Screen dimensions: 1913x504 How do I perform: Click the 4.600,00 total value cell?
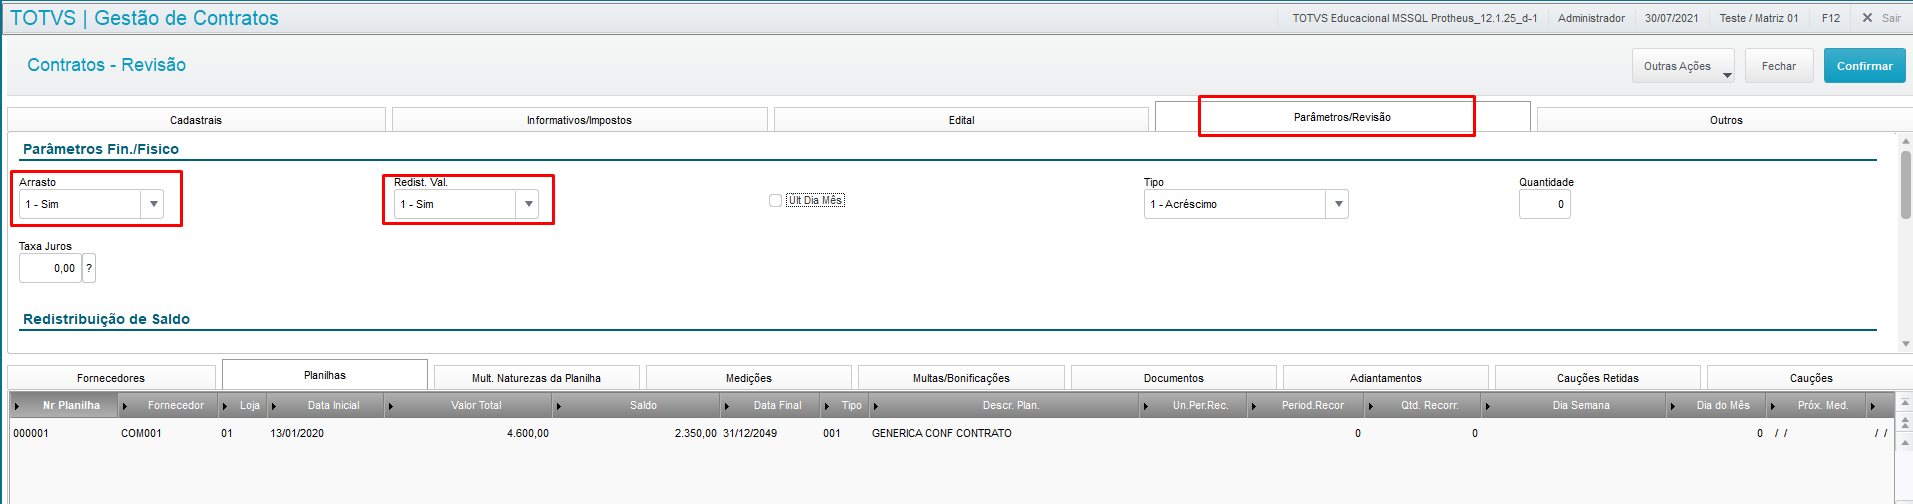[x=527, y=433]
